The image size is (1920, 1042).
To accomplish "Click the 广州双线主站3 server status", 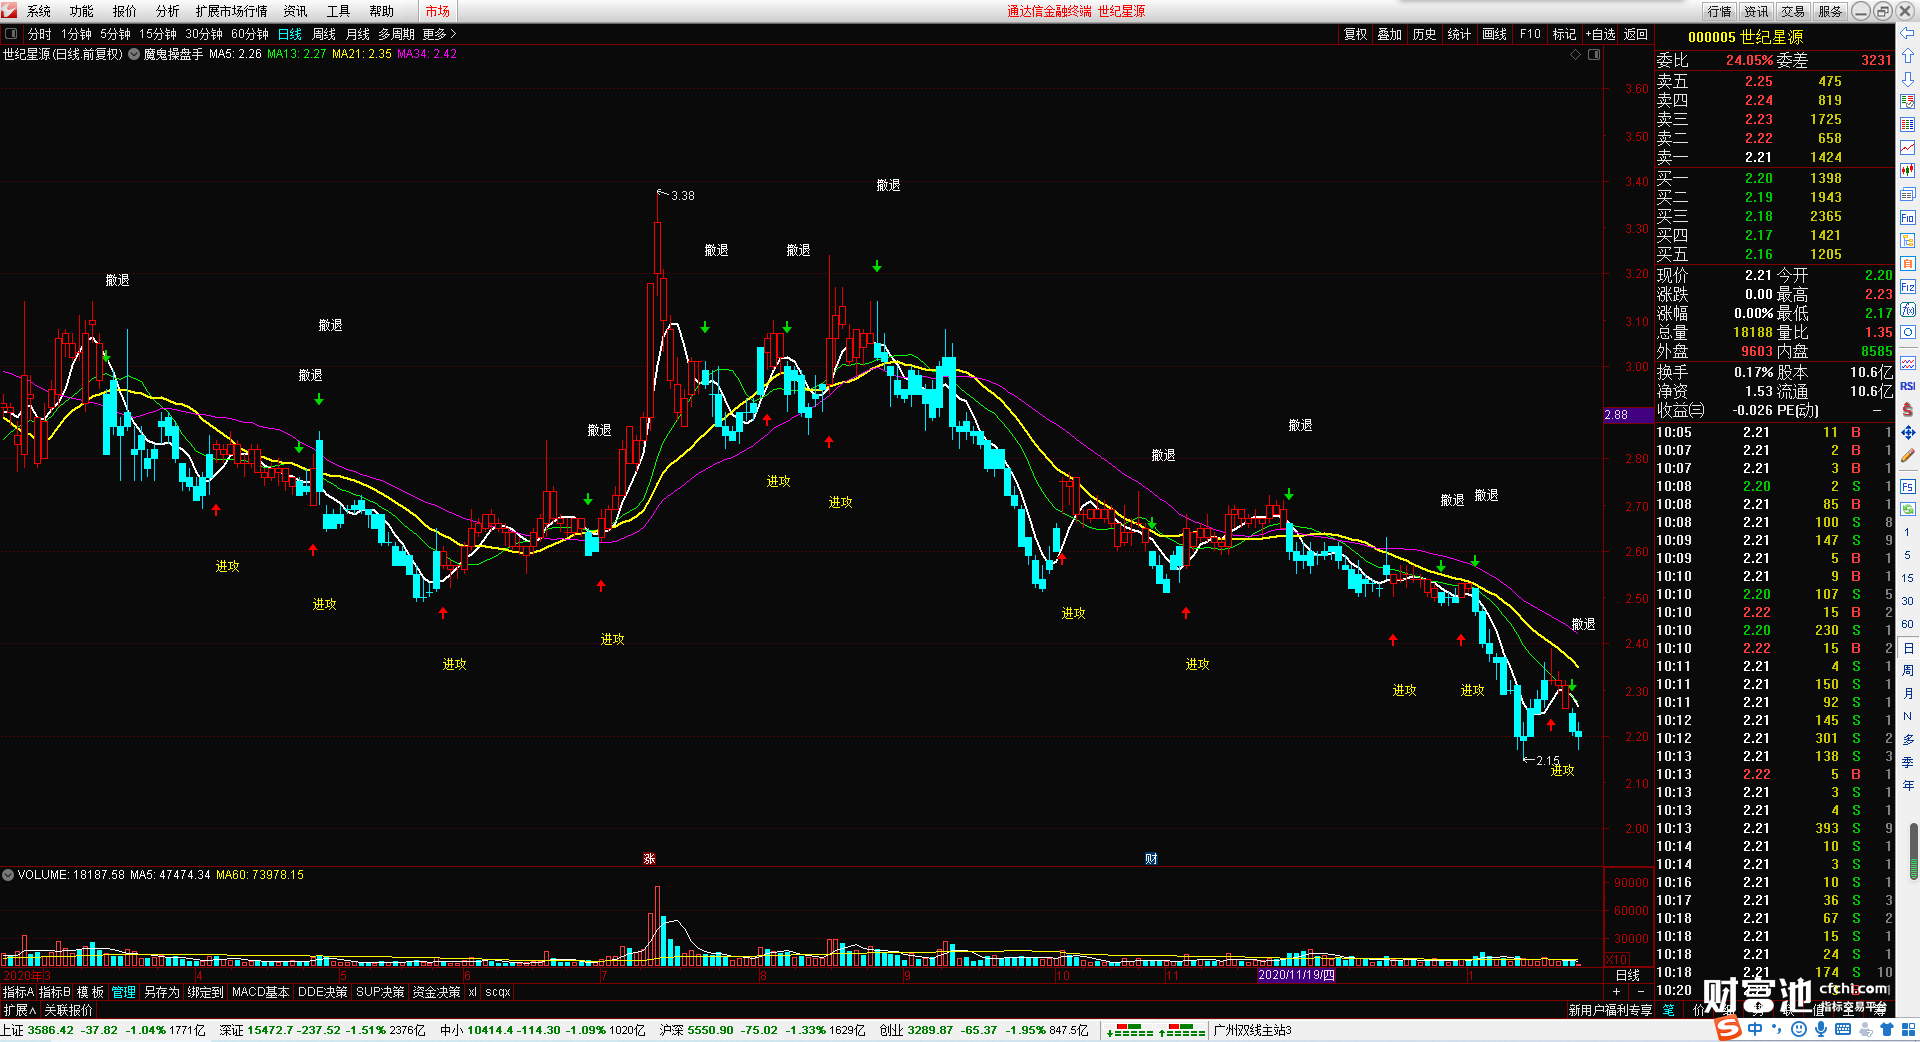I will tap(1252, 1030).
